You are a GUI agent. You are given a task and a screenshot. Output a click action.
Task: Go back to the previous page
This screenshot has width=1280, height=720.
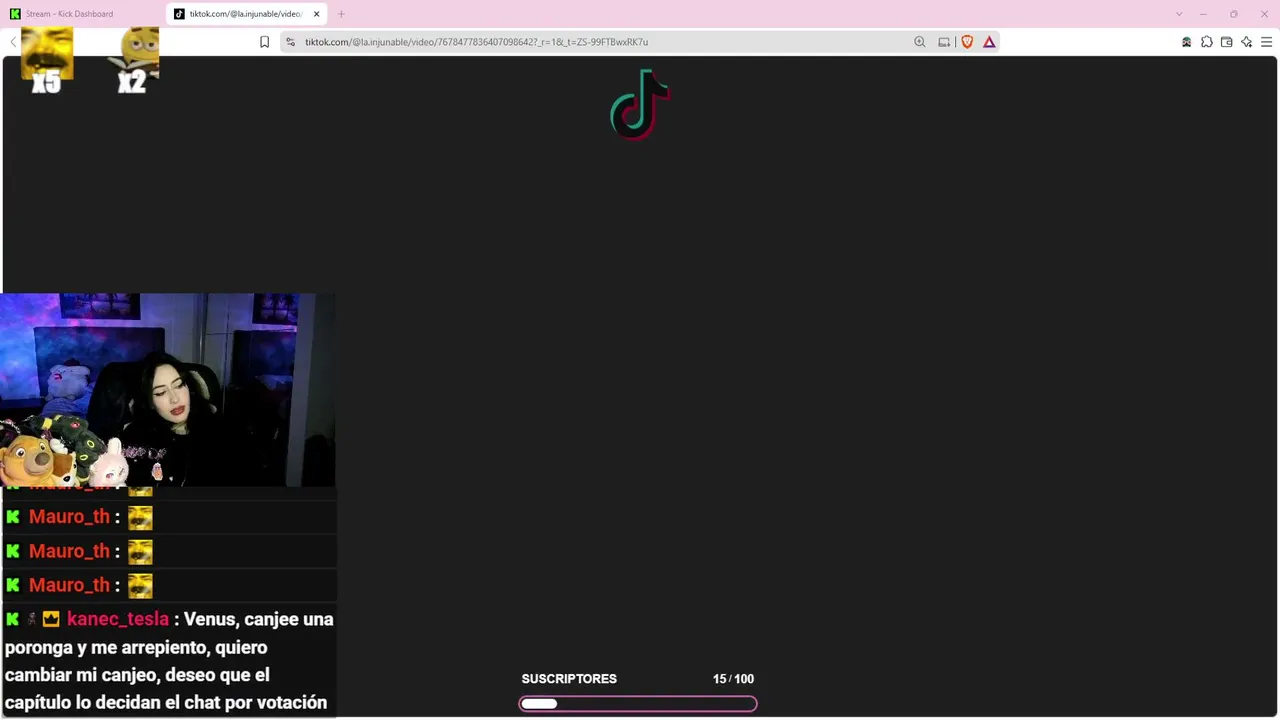pyautogui.click(x=13, y=42)
